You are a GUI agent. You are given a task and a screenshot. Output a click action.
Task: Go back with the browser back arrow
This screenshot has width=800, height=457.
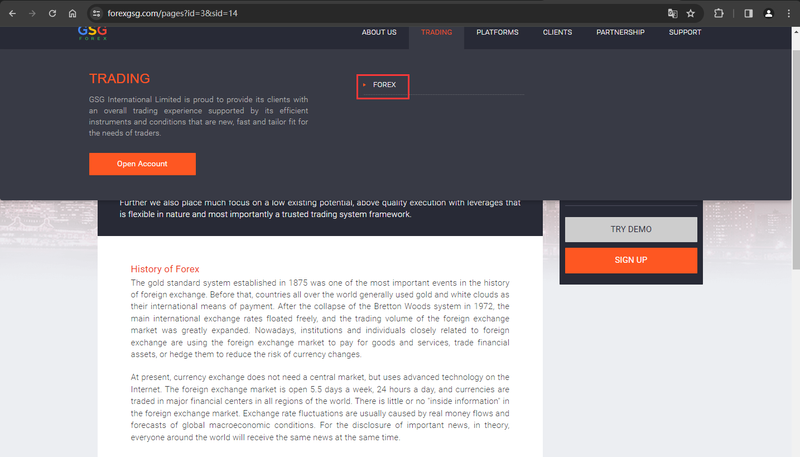point(12,13)
